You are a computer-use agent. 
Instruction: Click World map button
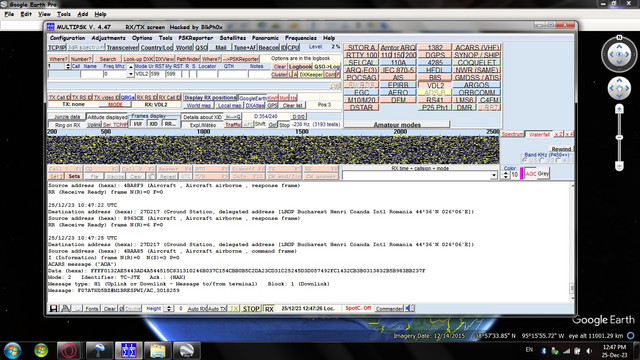pos(199,105)
